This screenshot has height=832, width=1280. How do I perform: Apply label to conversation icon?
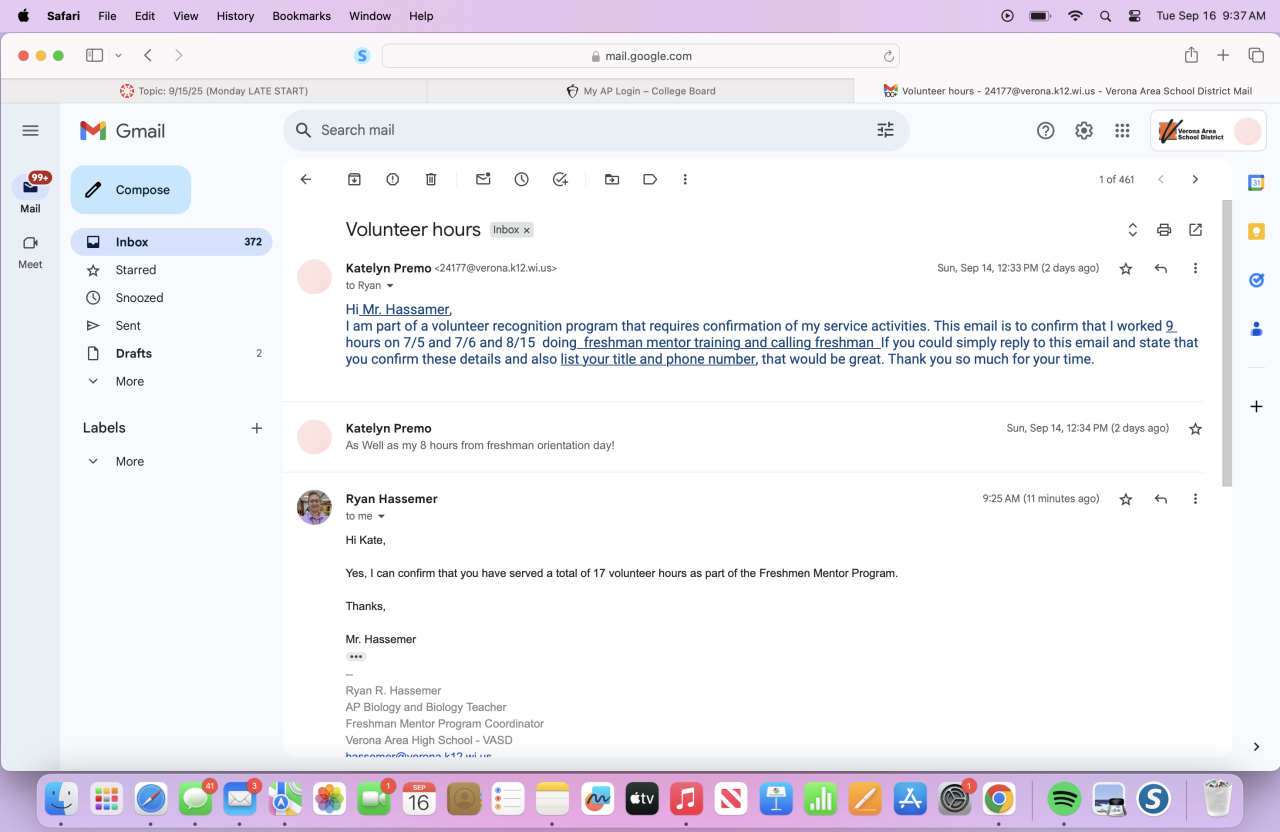click(650, 179)
